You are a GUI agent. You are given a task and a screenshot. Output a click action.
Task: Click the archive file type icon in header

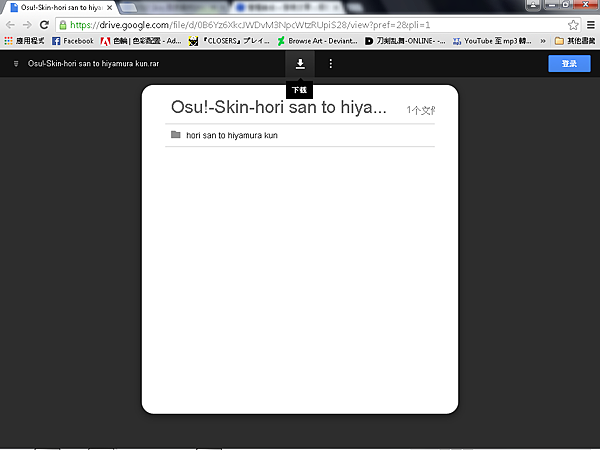pos(16,64)
